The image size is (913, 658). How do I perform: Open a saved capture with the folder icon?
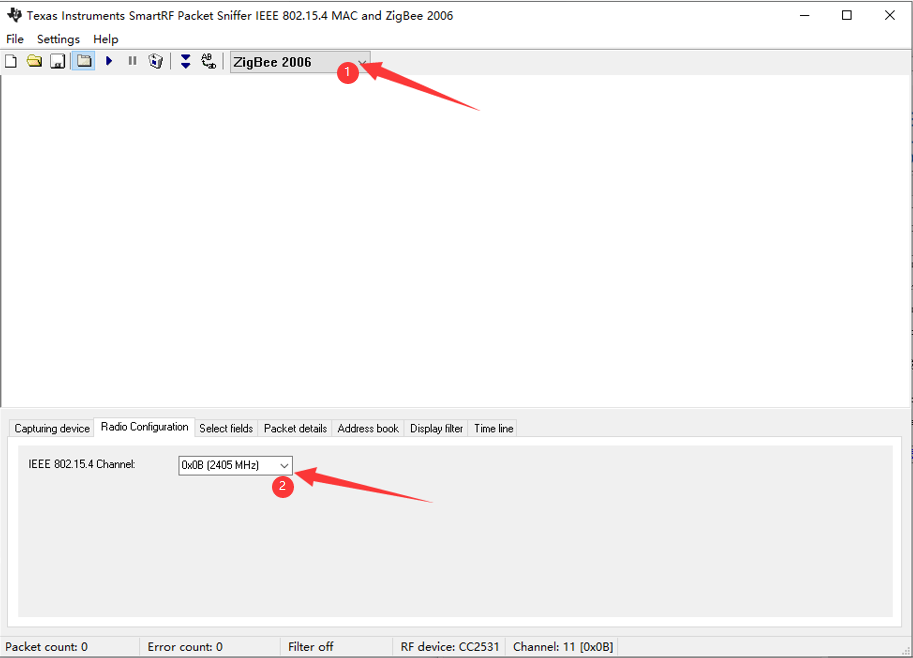coord(34,61)
